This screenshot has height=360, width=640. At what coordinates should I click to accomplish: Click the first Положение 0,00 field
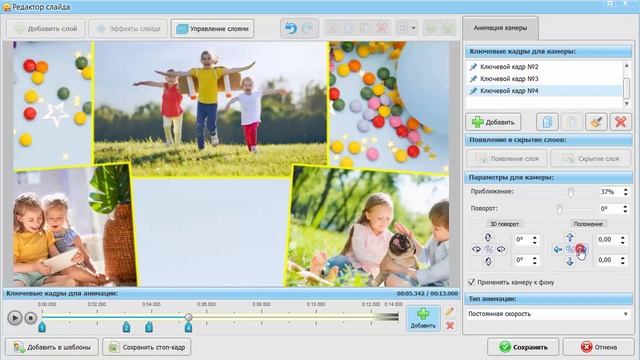pos(607,240)
